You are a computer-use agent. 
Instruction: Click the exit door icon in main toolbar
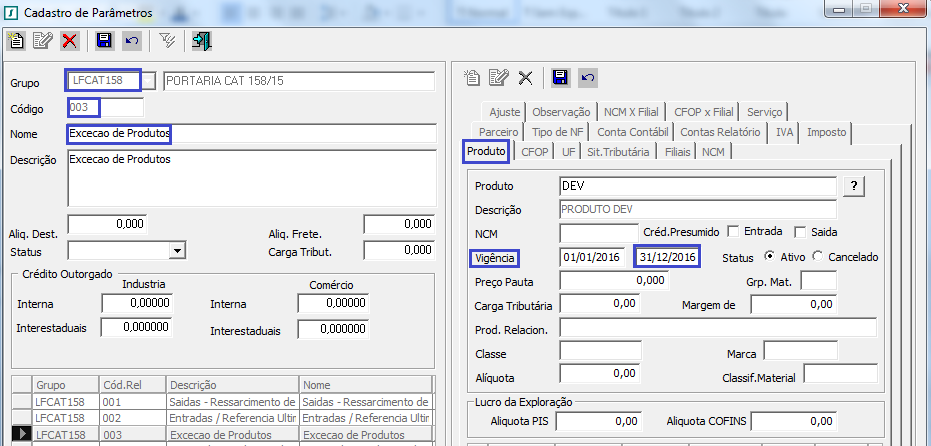(x=202, y=41)
